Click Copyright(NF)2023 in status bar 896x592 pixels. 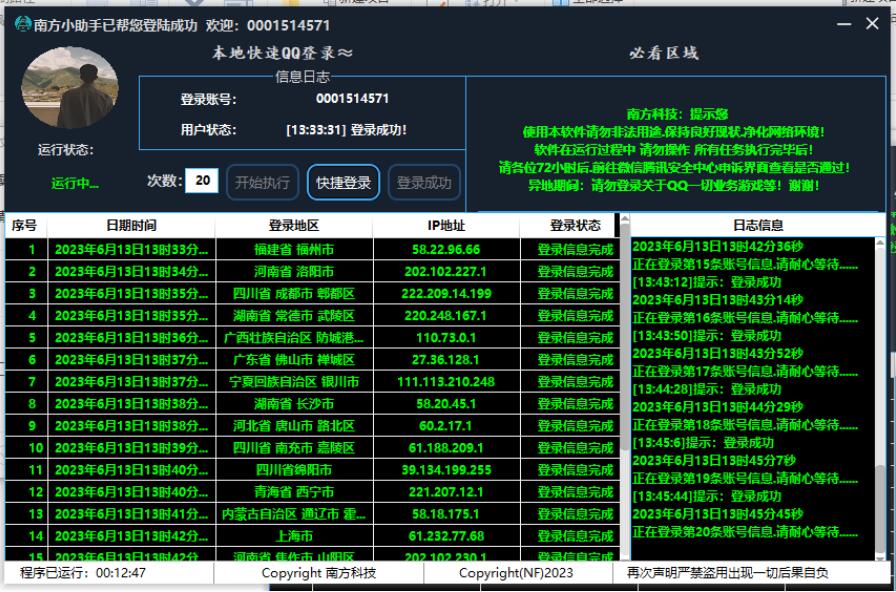coord(516,573)
